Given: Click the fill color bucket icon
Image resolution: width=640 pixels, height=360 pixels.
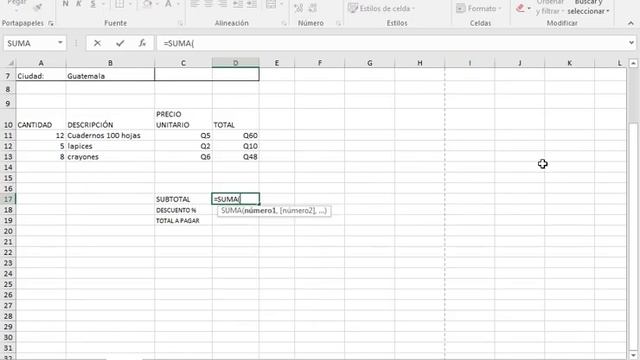Looking at the screenshot, I should pyautogui.click(x=147, y=4).
